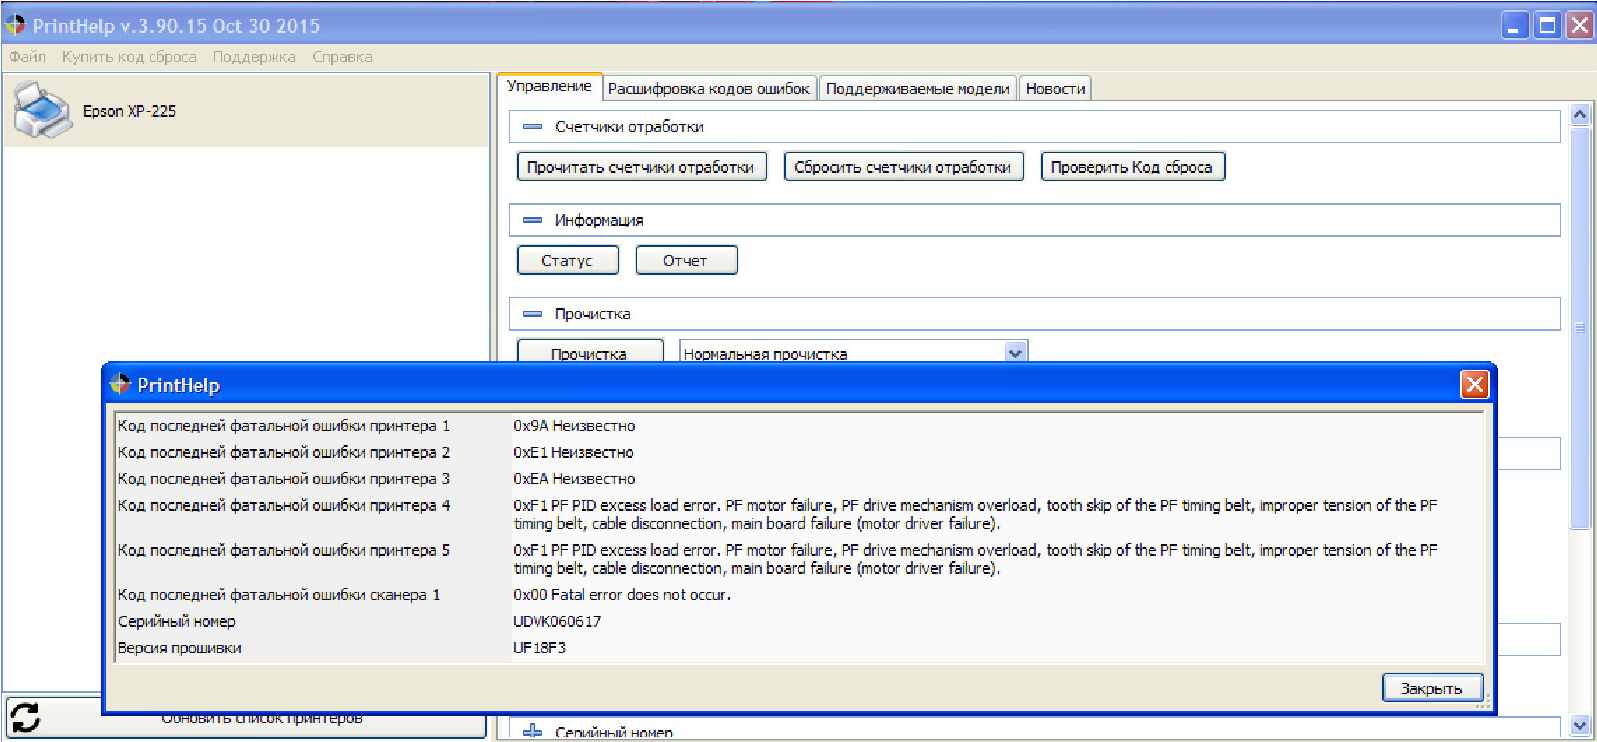
Task: Switch to Расшифровка кодов ошибок tab
Action: [x=709, y=89]
